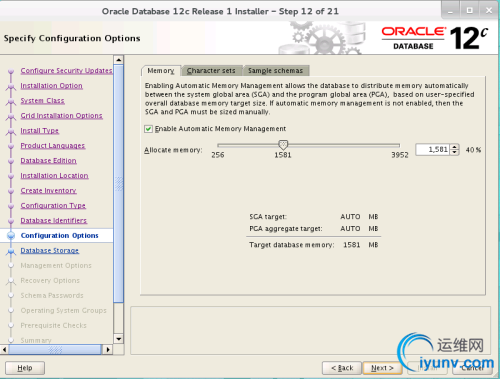The width and height of the screenshot is (500, 379).
Task: Click the step list scroll down arrow
Action: 118,339
